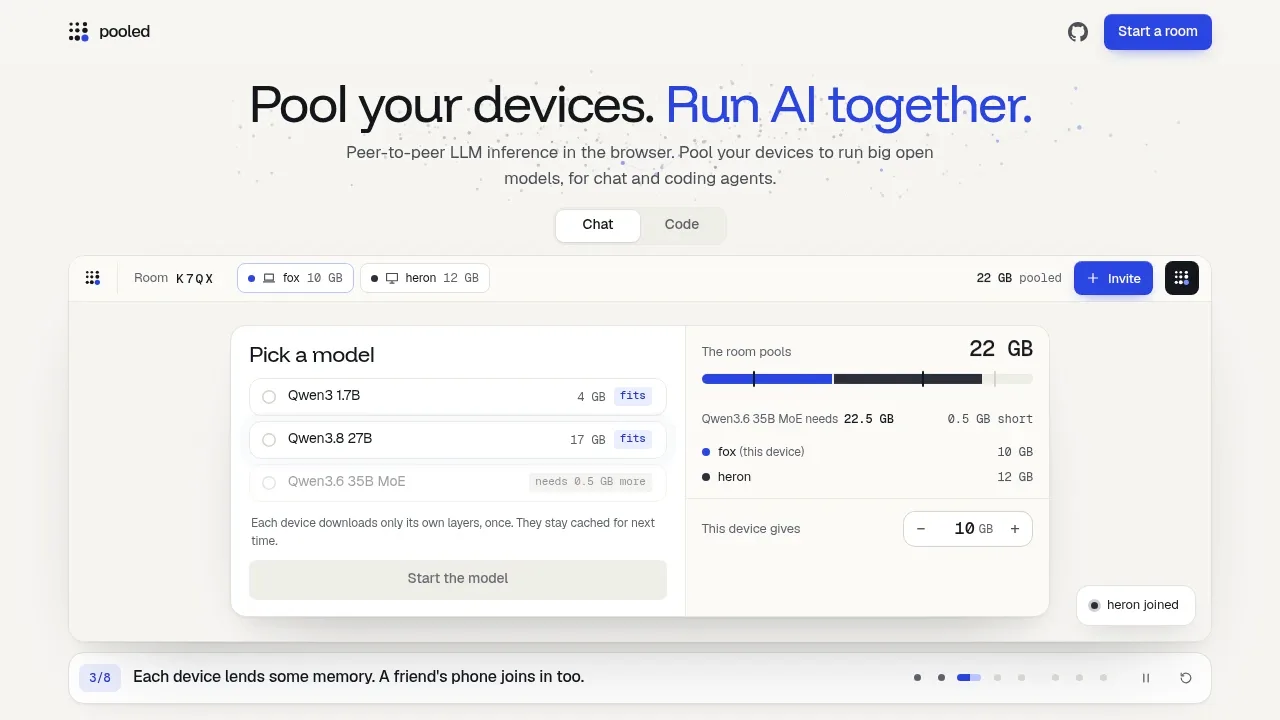Jump to the last walkthrough step dot
Image resolution: width=1280 pixels, height=720 pixels.
pos(1103,678)
